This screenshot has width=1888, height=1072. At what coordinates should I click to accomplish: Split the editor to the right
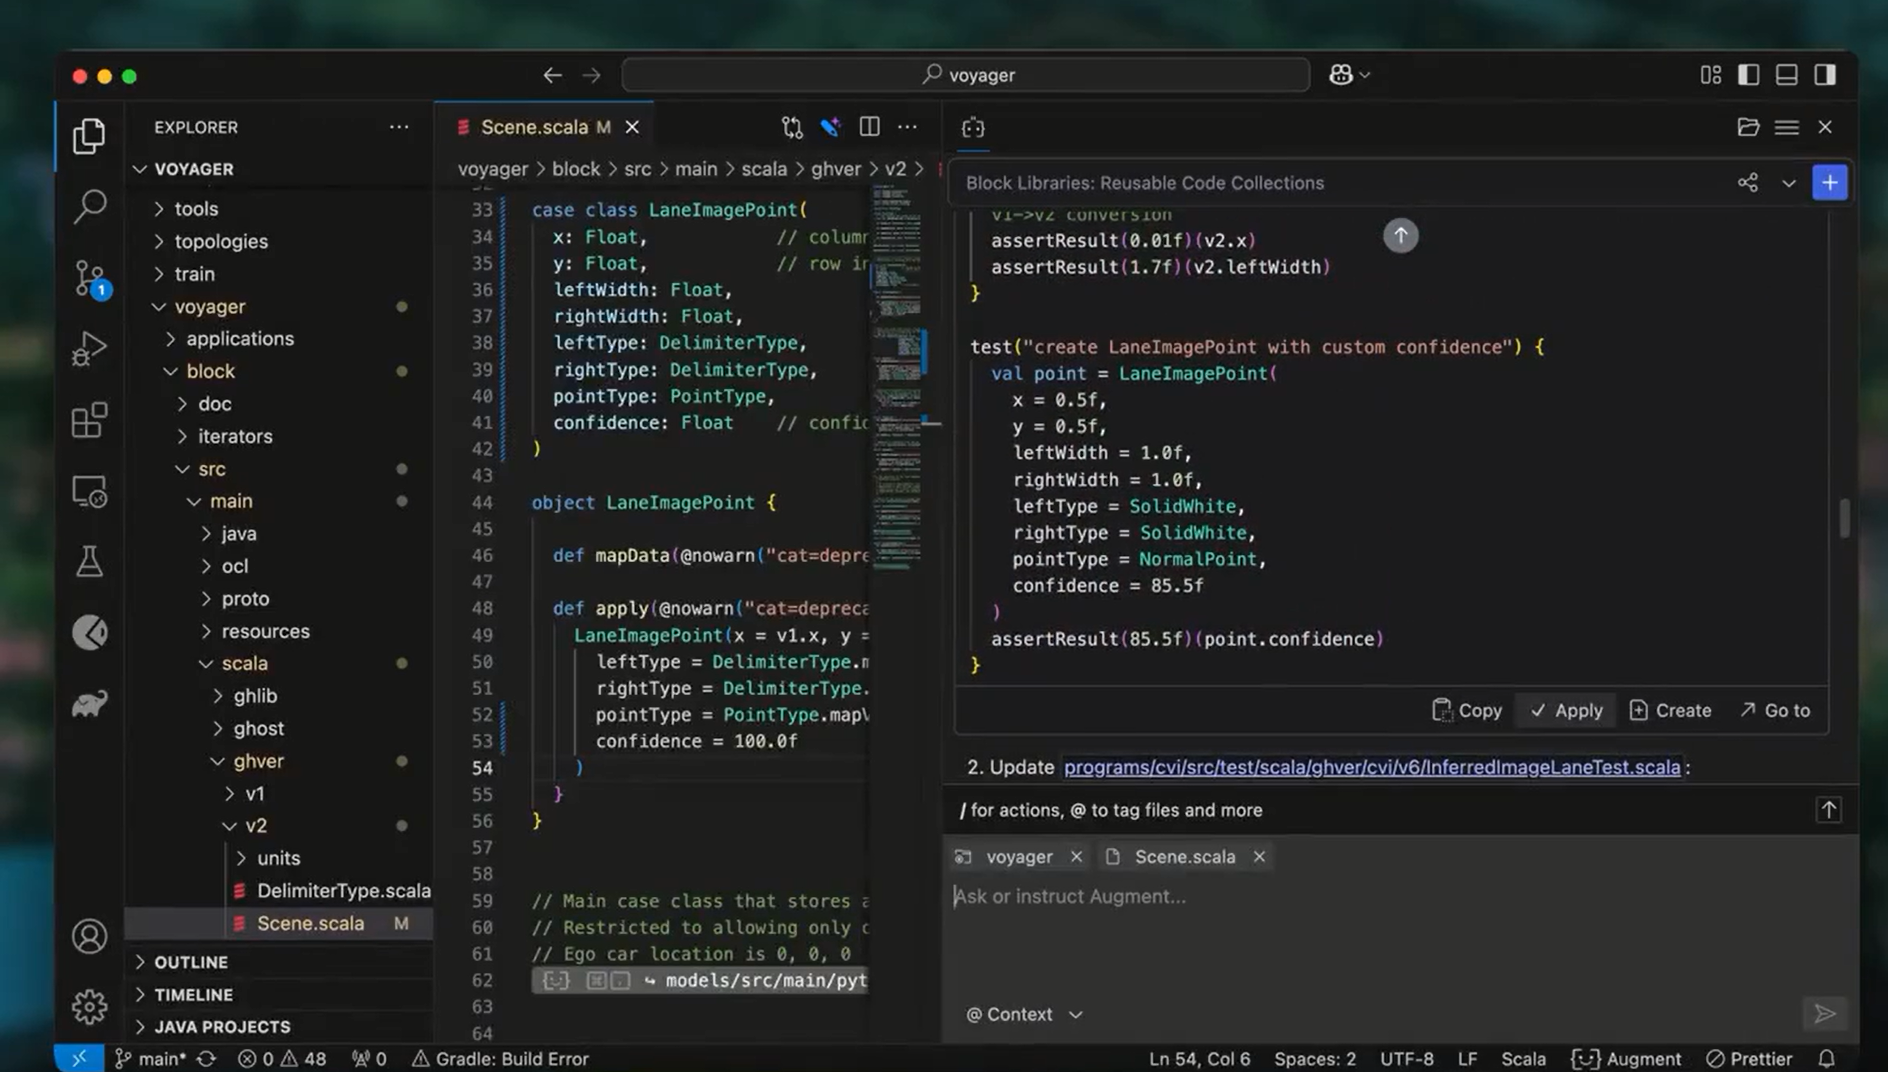coord(869,127)
